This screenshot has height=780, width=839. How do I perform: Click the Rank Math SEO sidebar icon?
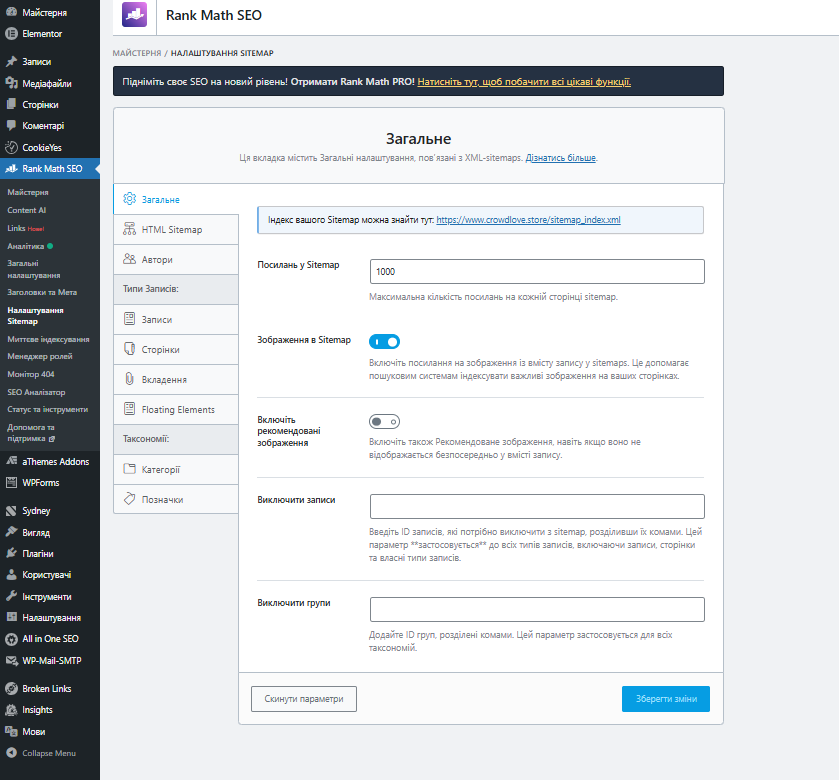[11, 169]
